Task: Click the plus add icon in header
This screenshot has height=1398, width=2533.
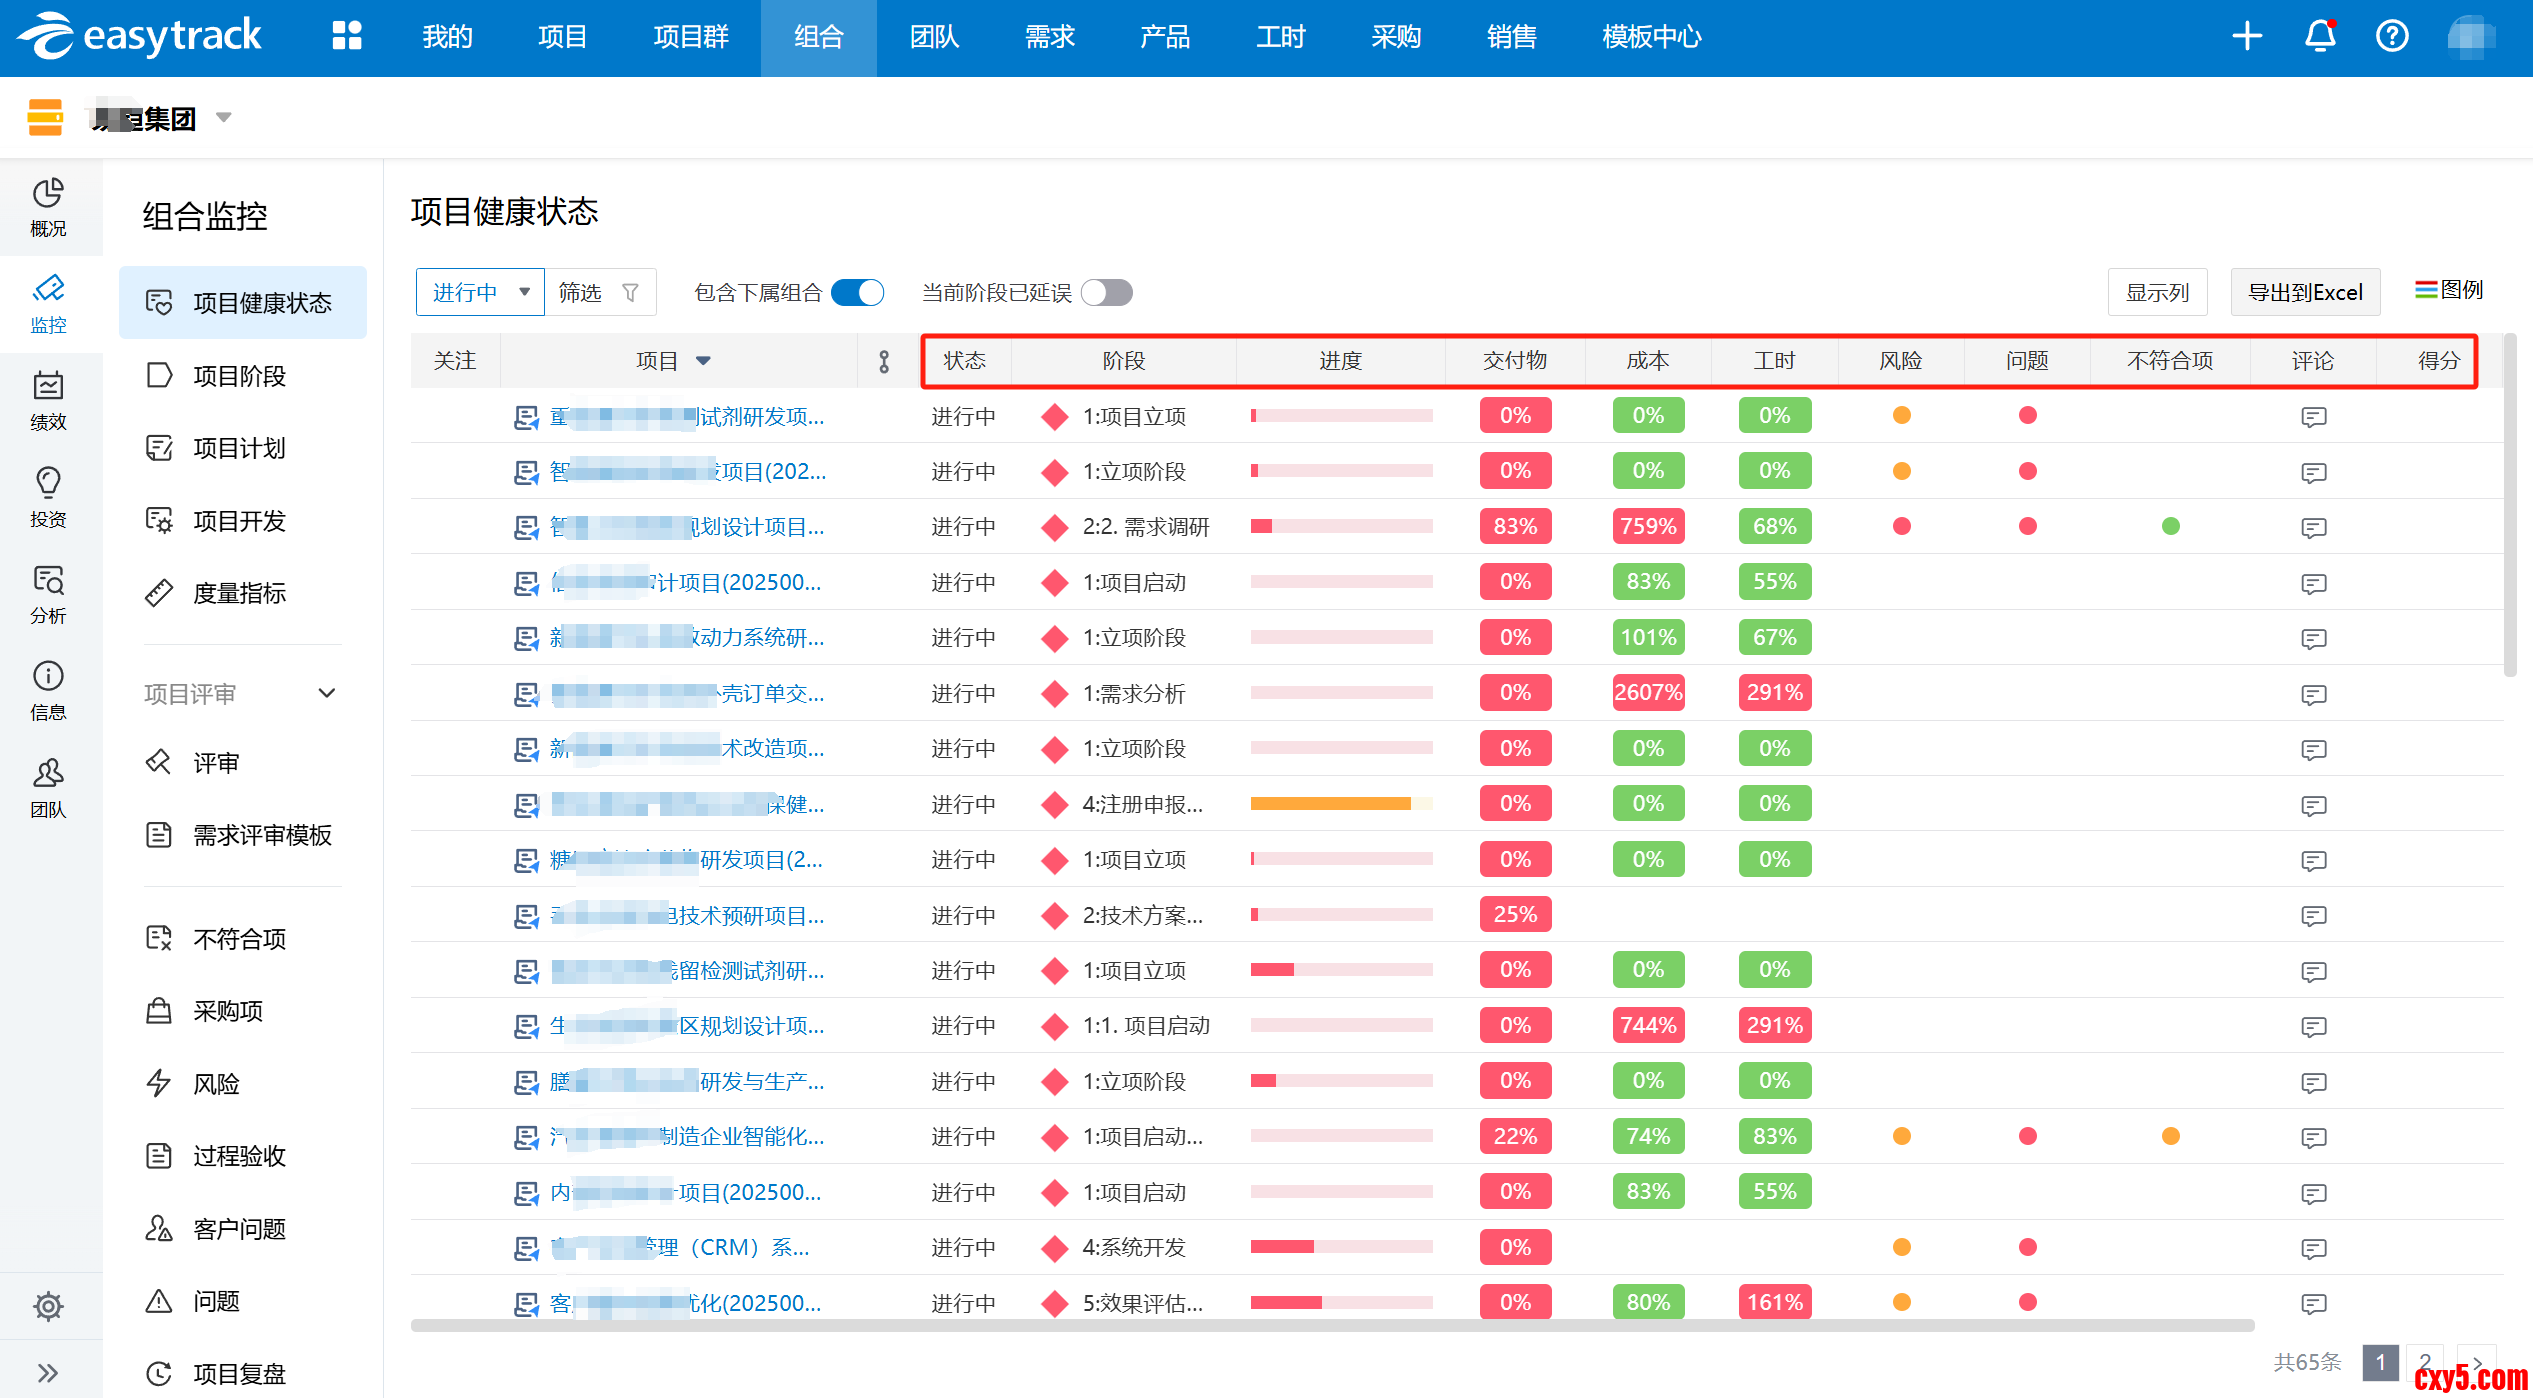Action: (2246, 36)
